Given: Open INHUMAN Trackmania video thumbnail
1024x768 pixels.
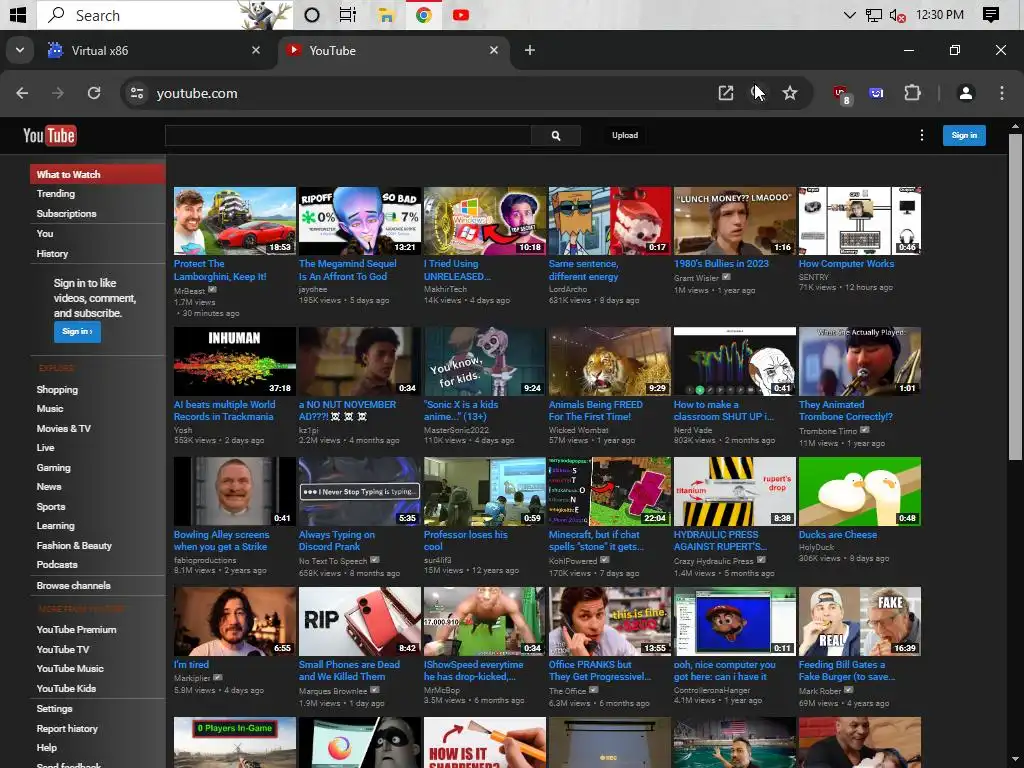Looking at the screenshot, I should click(234, 361).
